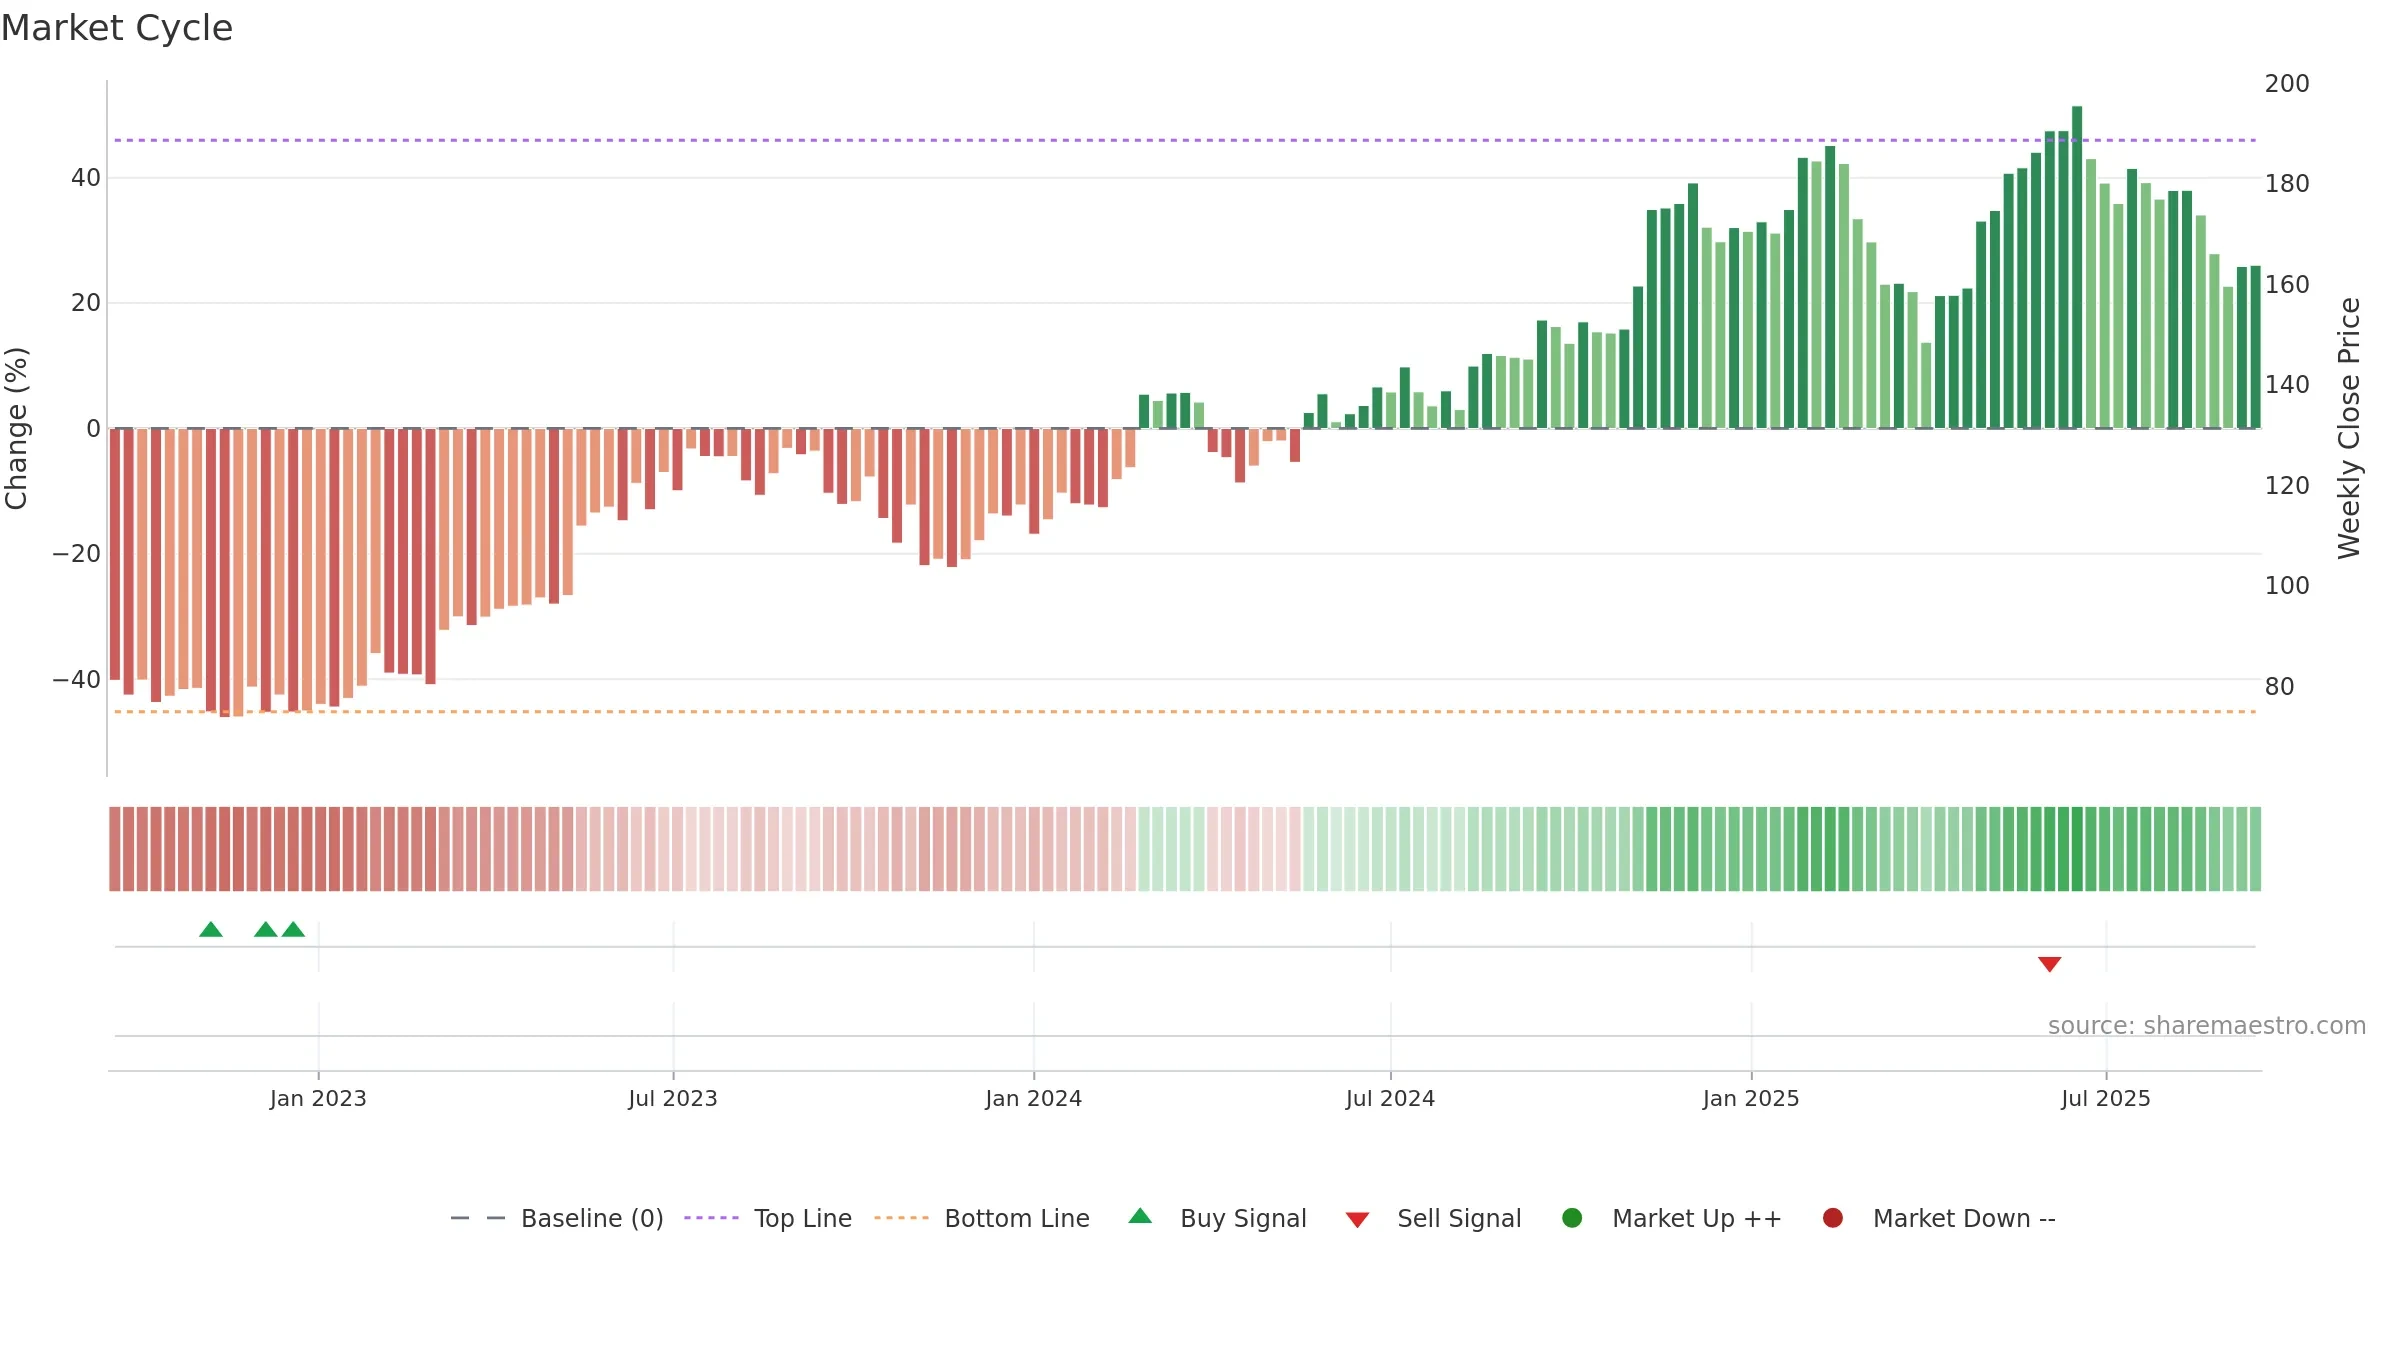
Task: Click the dark red Market Down legend dot
Action: click(1833, 1218)
